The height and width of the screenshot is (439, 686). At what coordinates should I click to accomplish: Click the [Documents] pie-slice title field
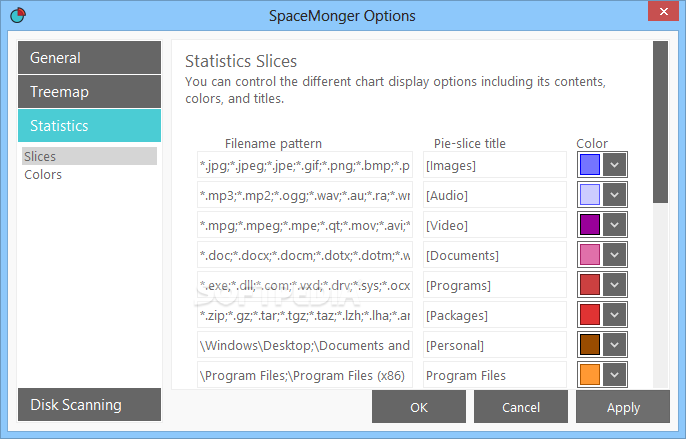pos(495,255)
